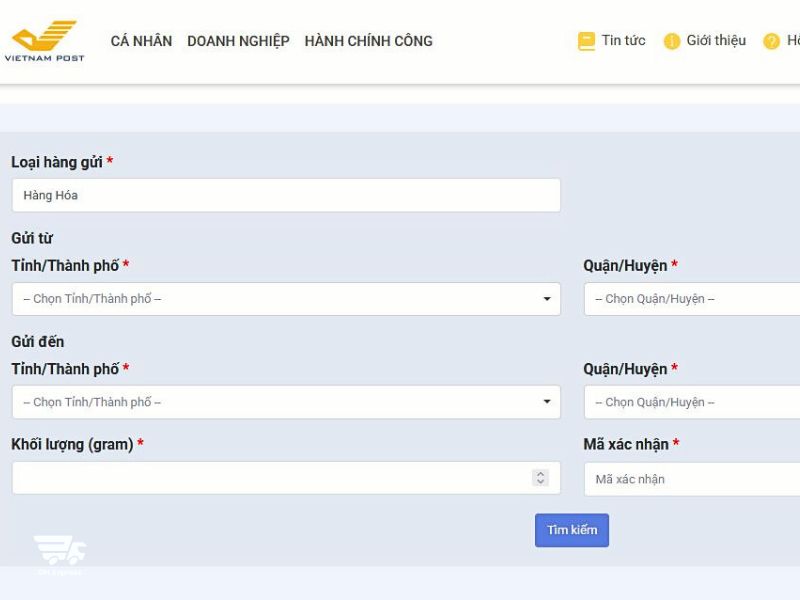Increase weight with the stepper up arrow
This screenshot has height=600, width=800.
[541, 474]
